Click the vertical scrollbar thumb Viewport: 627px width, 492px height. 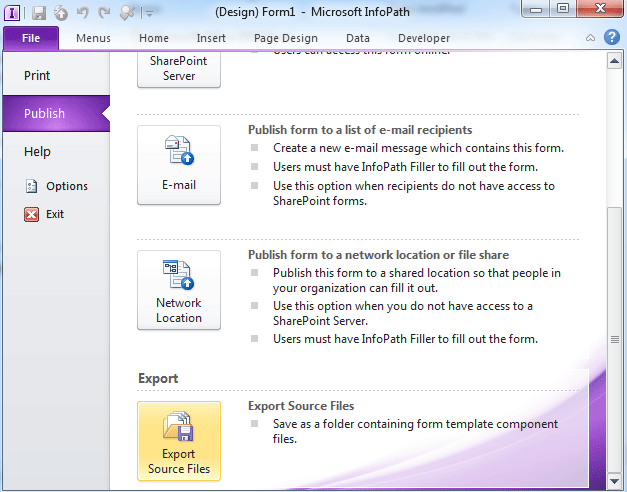tap(614, 339)
